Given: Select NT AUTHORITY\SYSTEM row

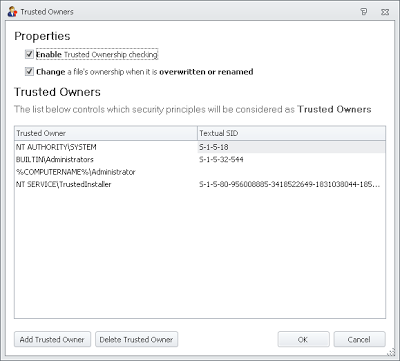Looking at the screenshot, I should (x=200, y=147).
